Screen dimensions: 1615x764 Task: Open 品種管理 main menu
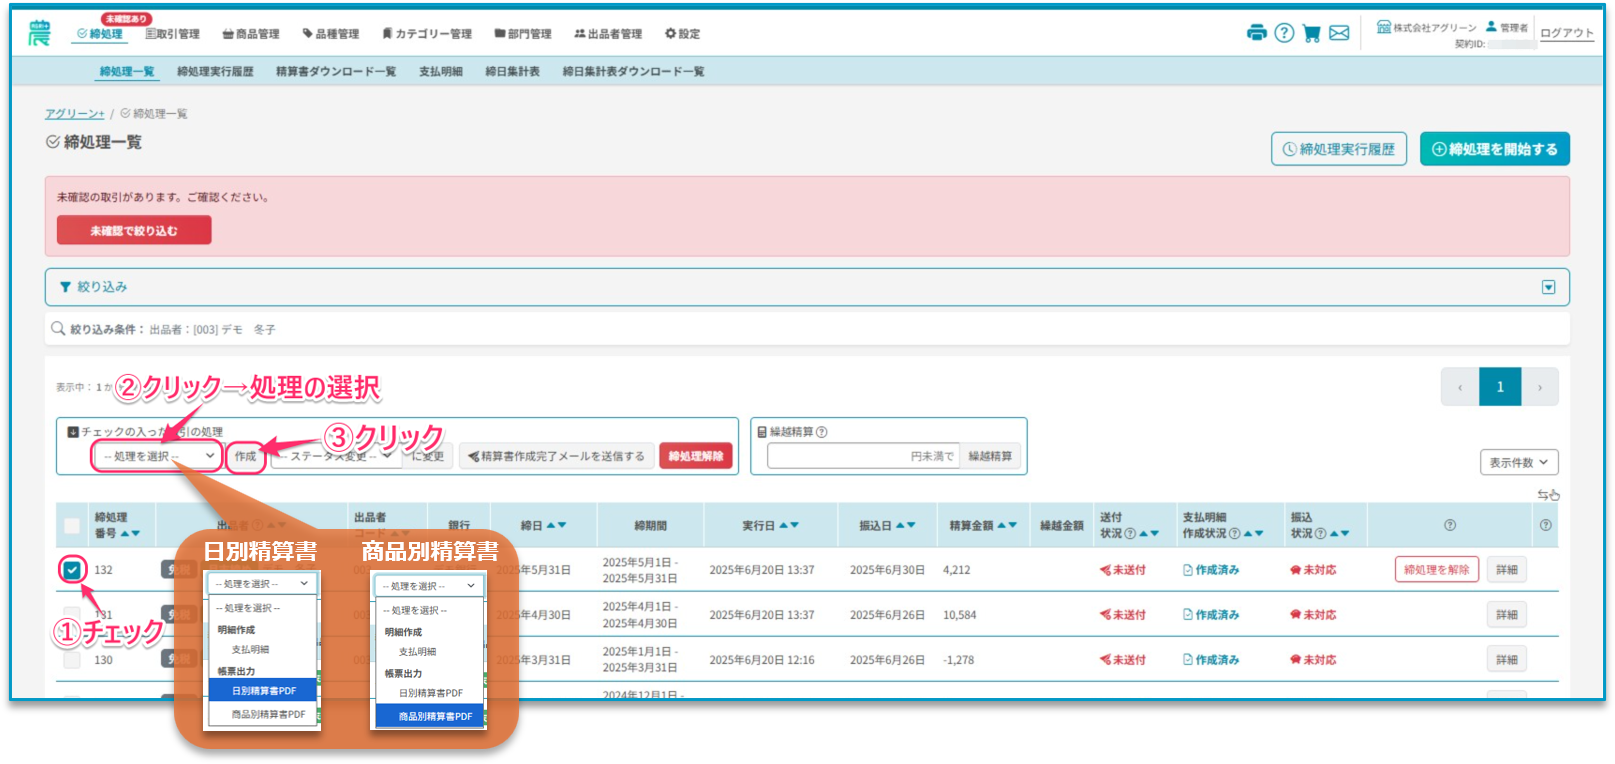click(331, 34)
